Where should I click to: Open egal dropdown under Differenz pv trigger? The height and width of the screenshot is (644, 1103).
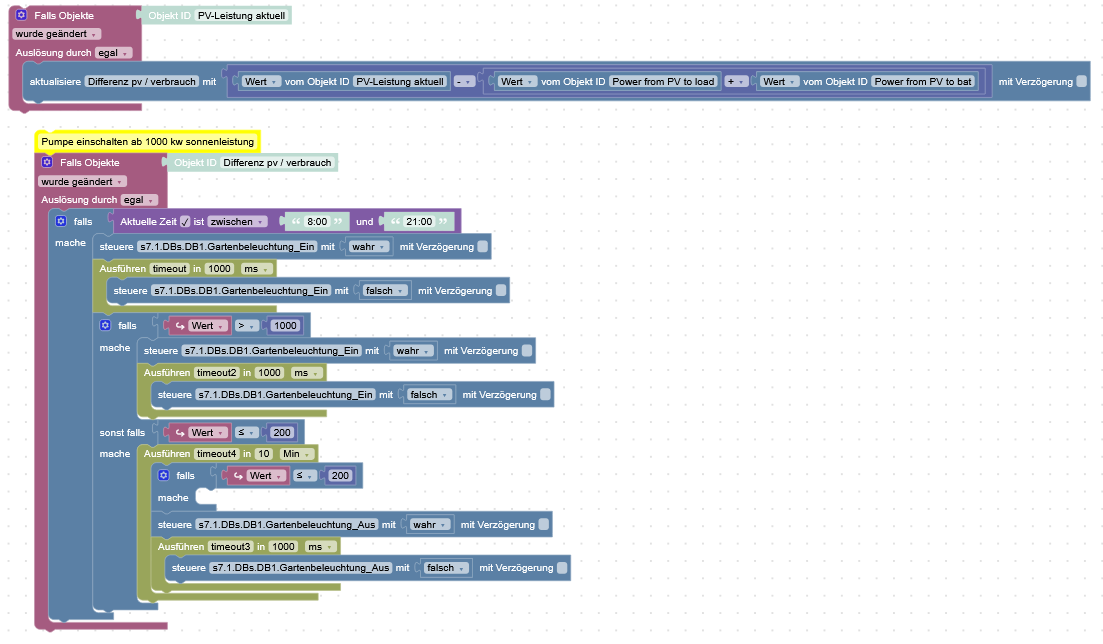click(139, 200)
